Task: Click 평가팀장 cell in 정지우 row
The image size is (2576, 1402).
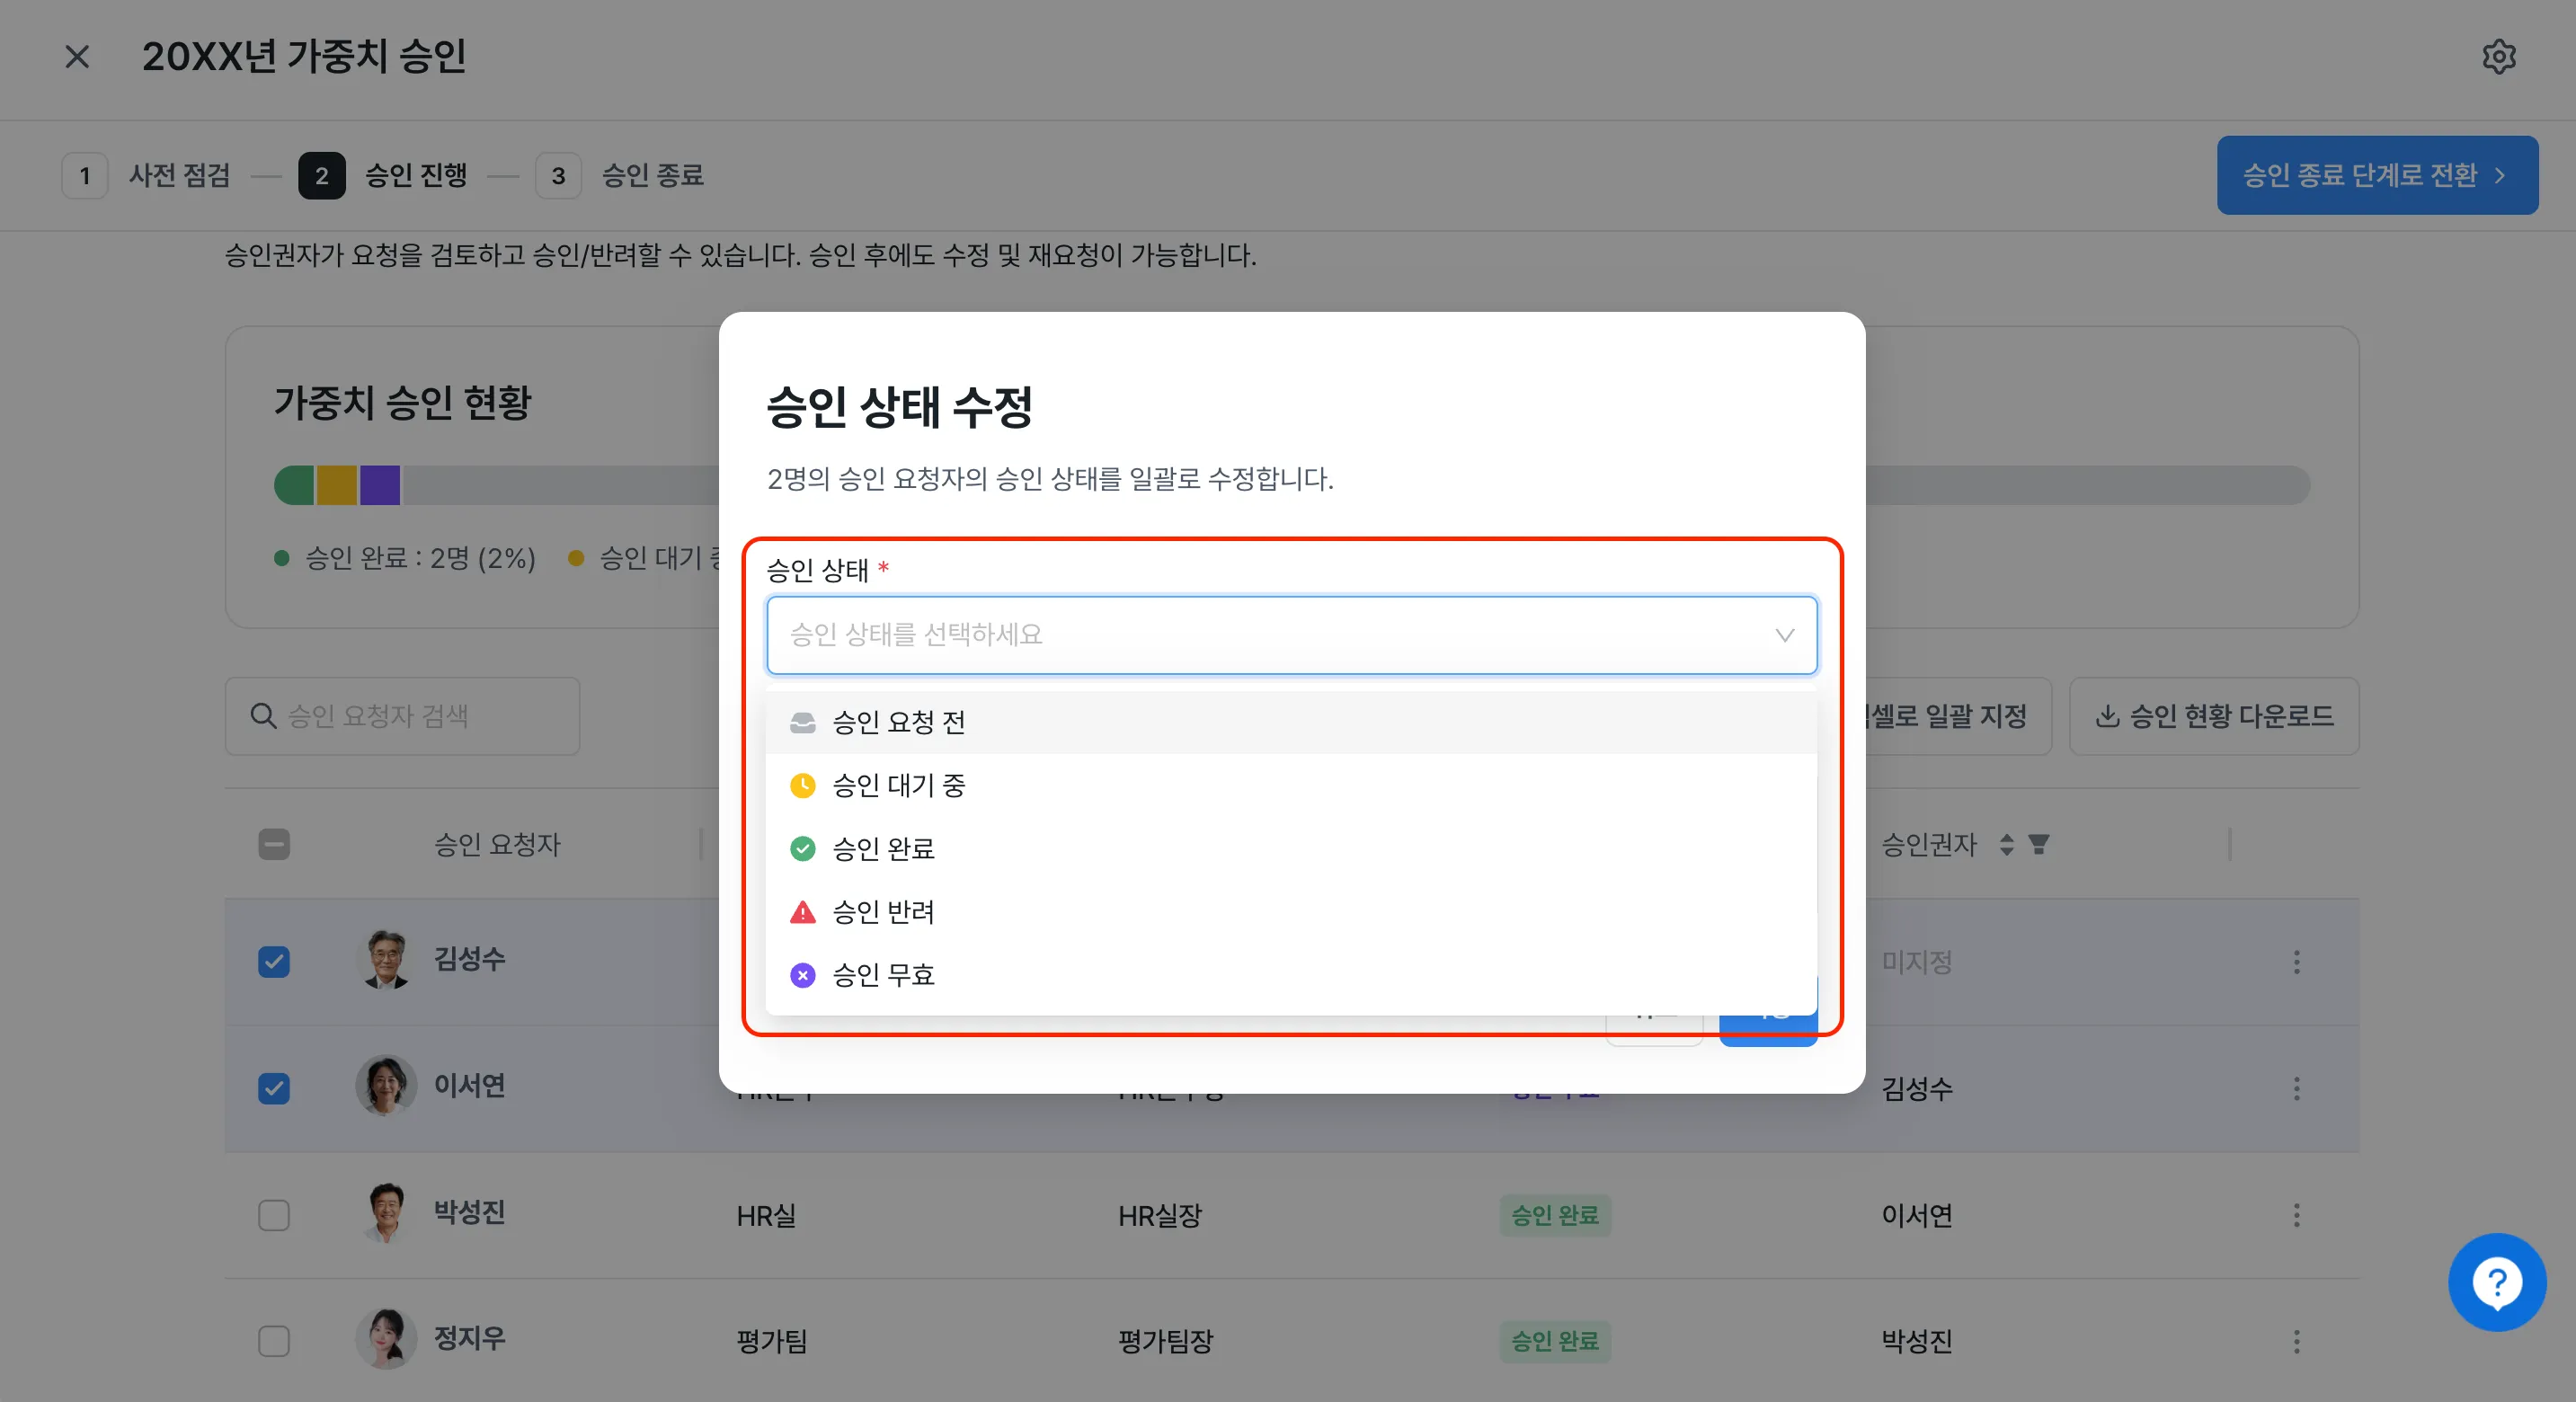Action: [1165, 1342]
